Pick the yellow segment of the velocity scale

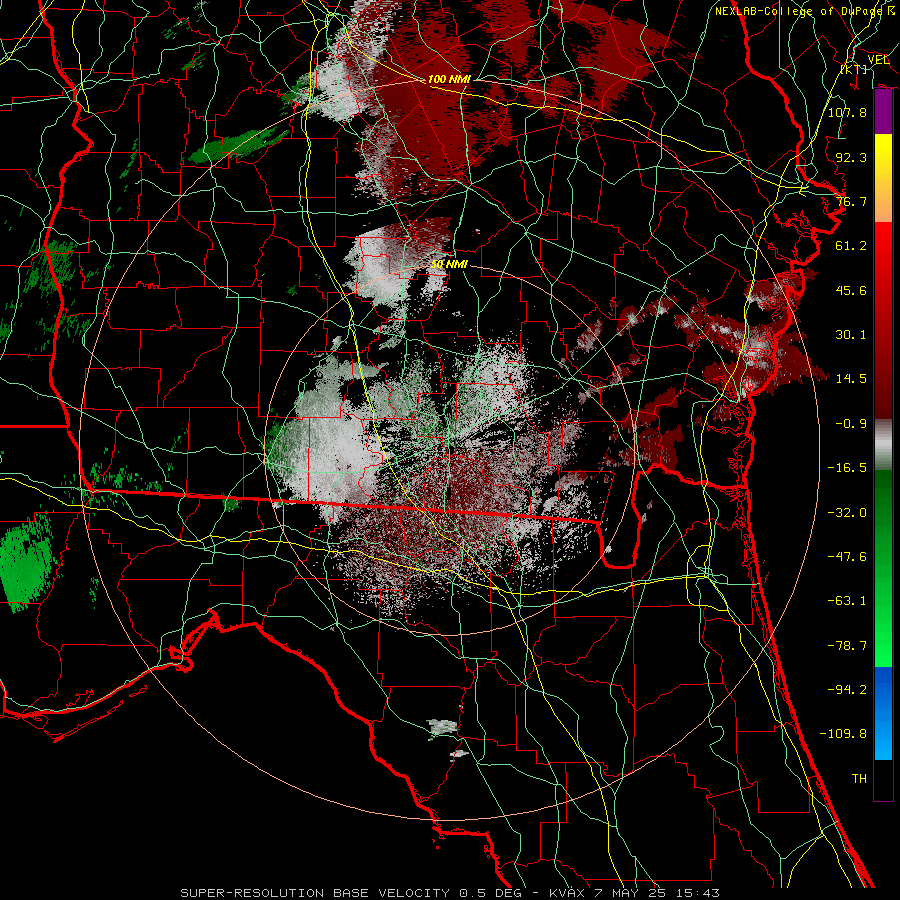pos(883,178)
